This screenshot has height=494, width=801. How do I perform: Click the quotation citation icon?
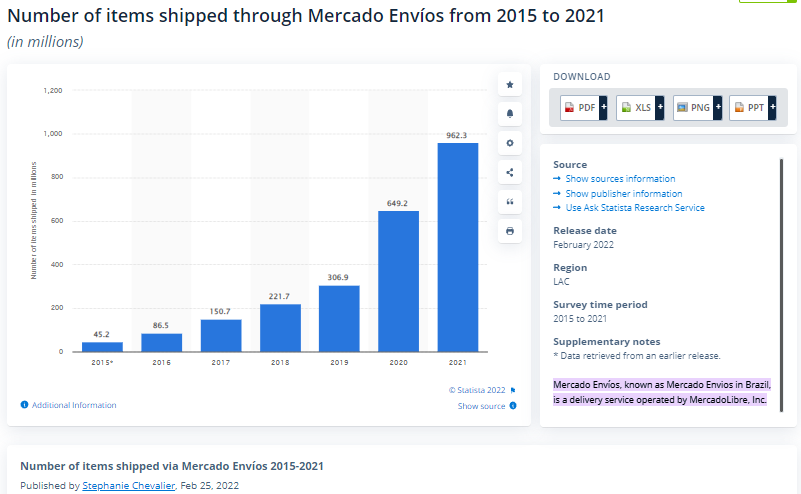pos(510,201)
